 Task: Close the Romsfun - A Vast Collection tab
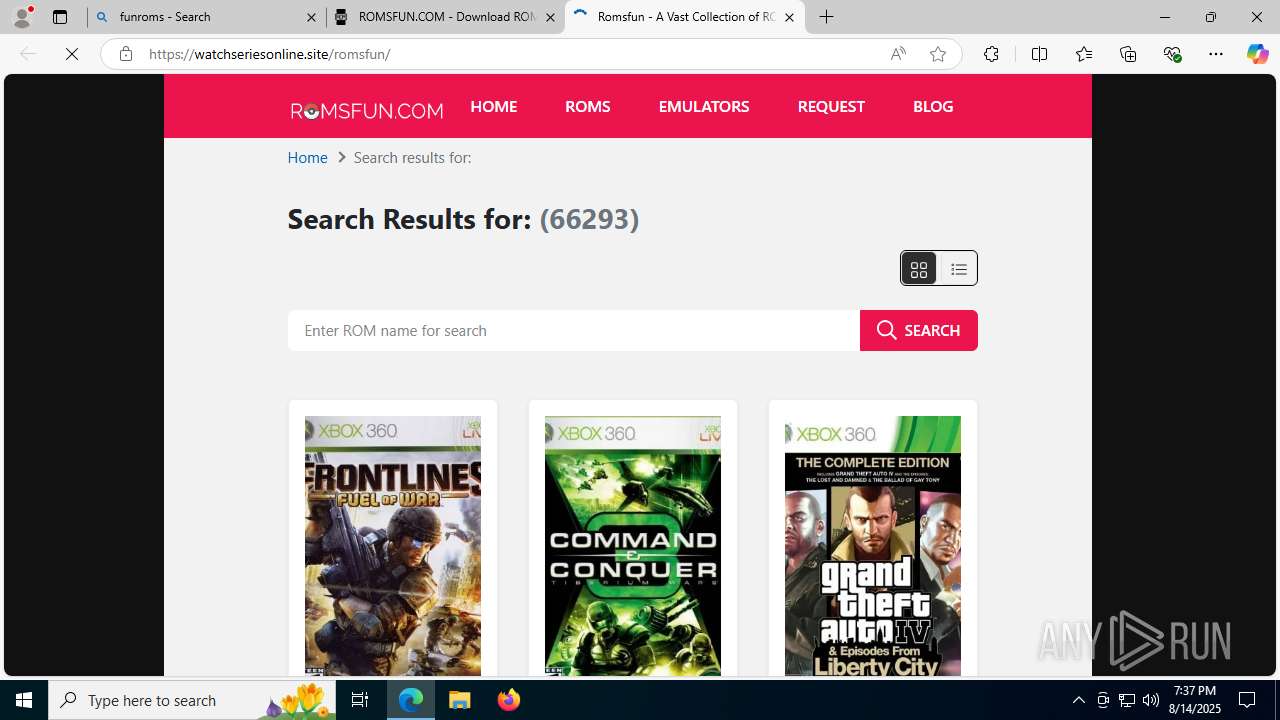click(789, 17)
